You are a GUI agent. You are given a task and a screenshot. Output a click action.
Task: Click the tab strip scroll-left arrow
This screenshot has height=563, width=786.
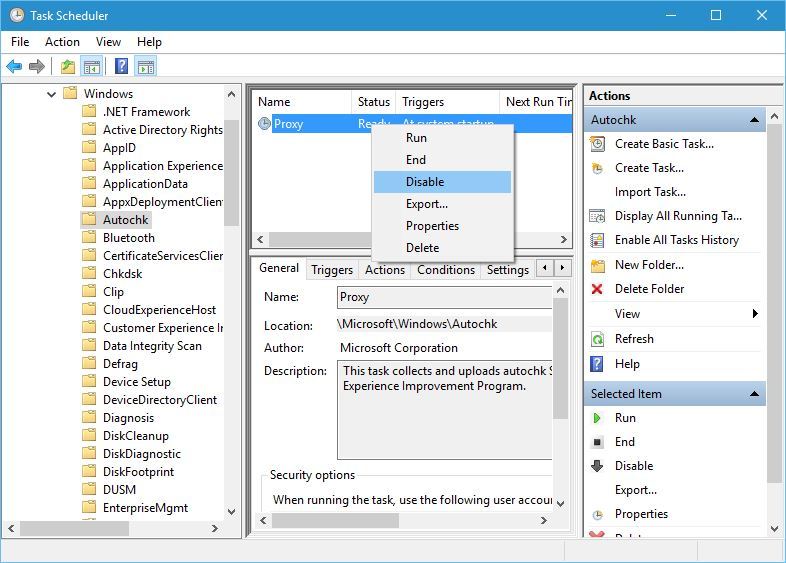point(545,268)
